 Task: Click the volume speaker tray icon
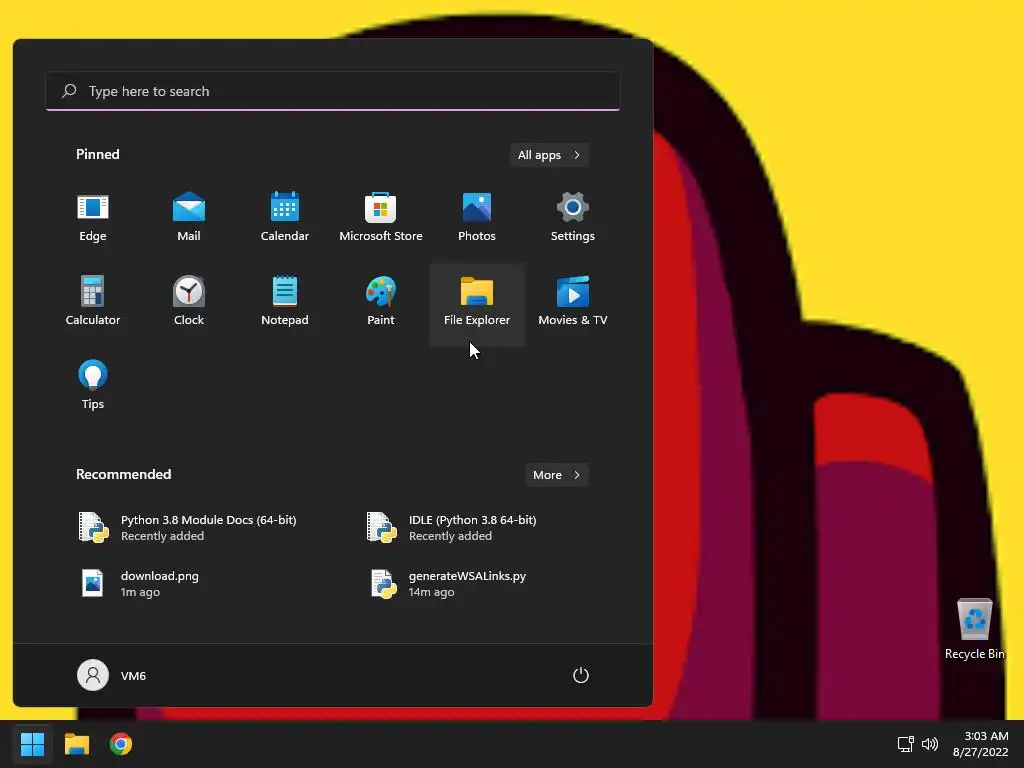coord(930,744)
